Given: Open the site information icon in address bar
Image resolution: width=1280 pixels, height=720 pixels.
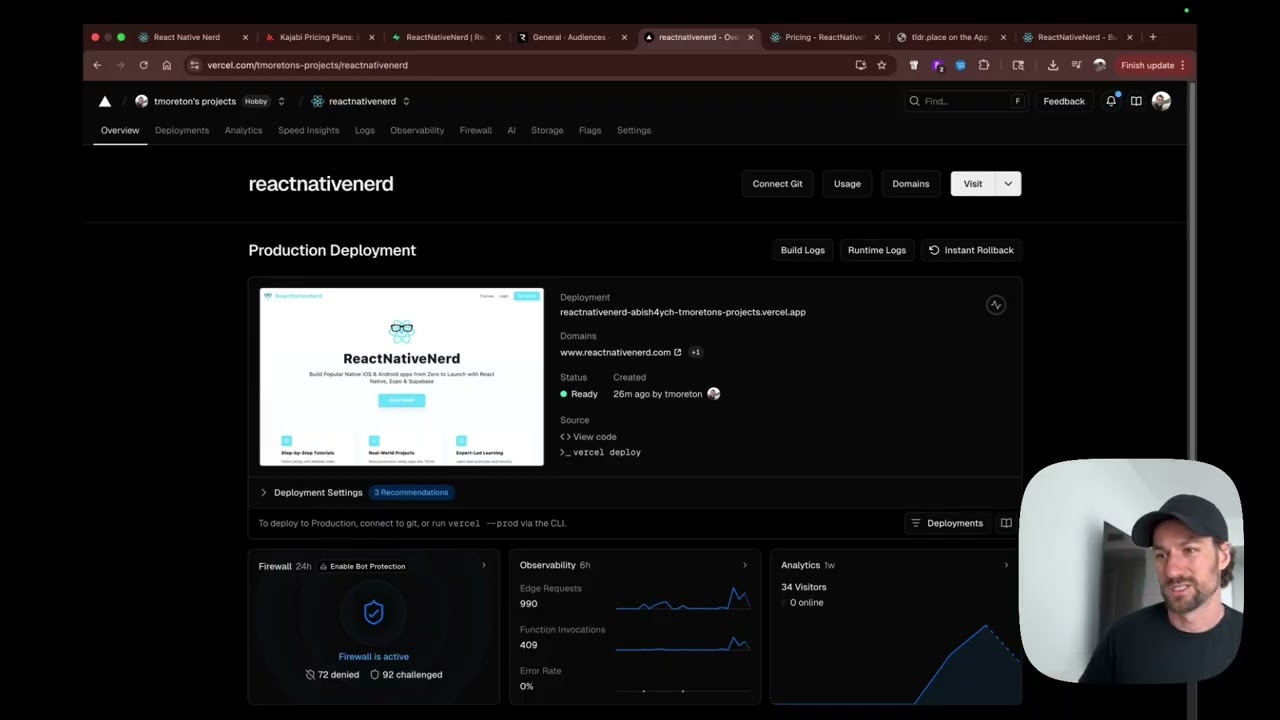Looking at the screenshot, I should (x=194, y=65).
